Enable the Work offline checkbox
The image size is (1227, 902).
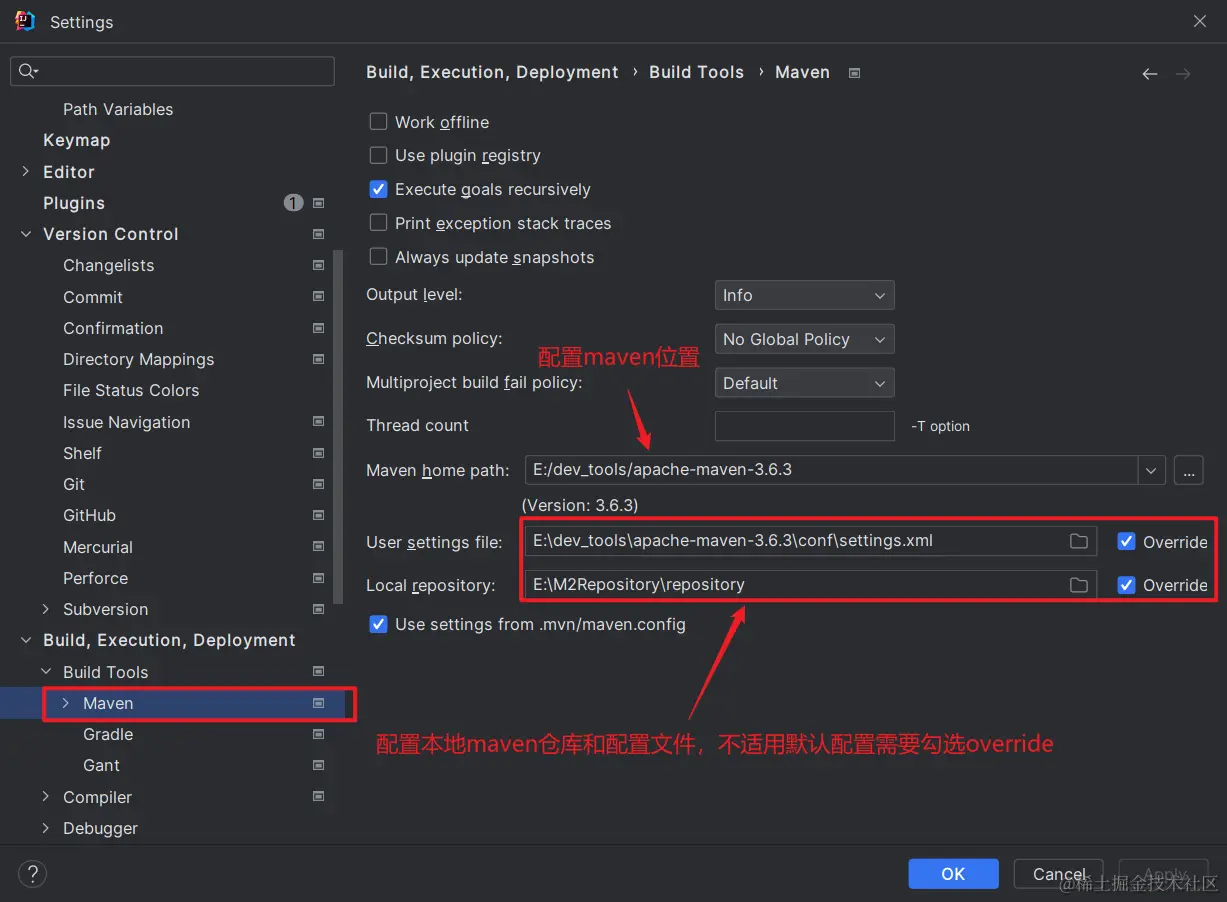pos(378,122)
